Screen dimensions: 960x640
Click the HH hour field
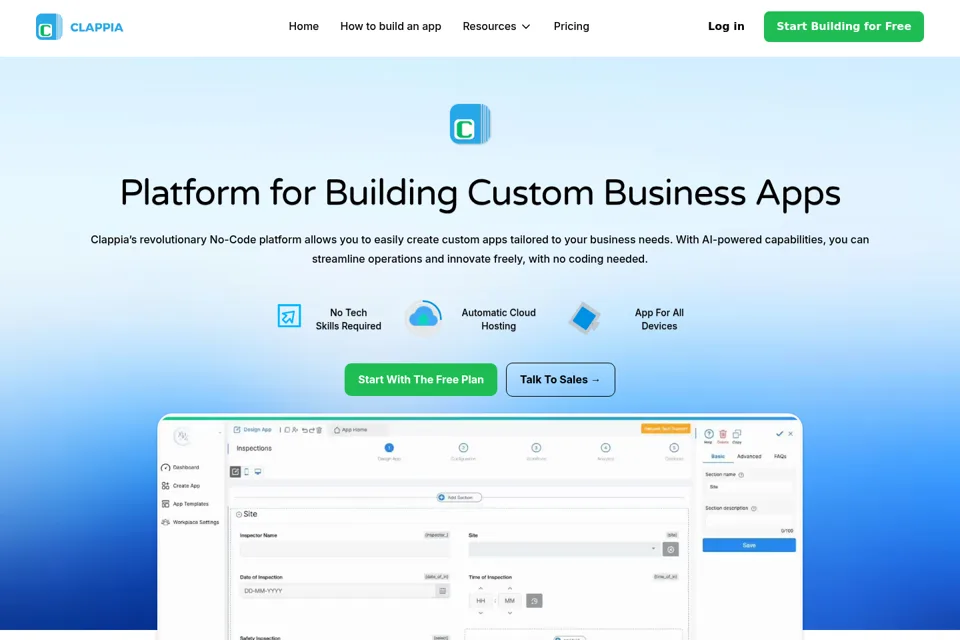click(481, 601)
